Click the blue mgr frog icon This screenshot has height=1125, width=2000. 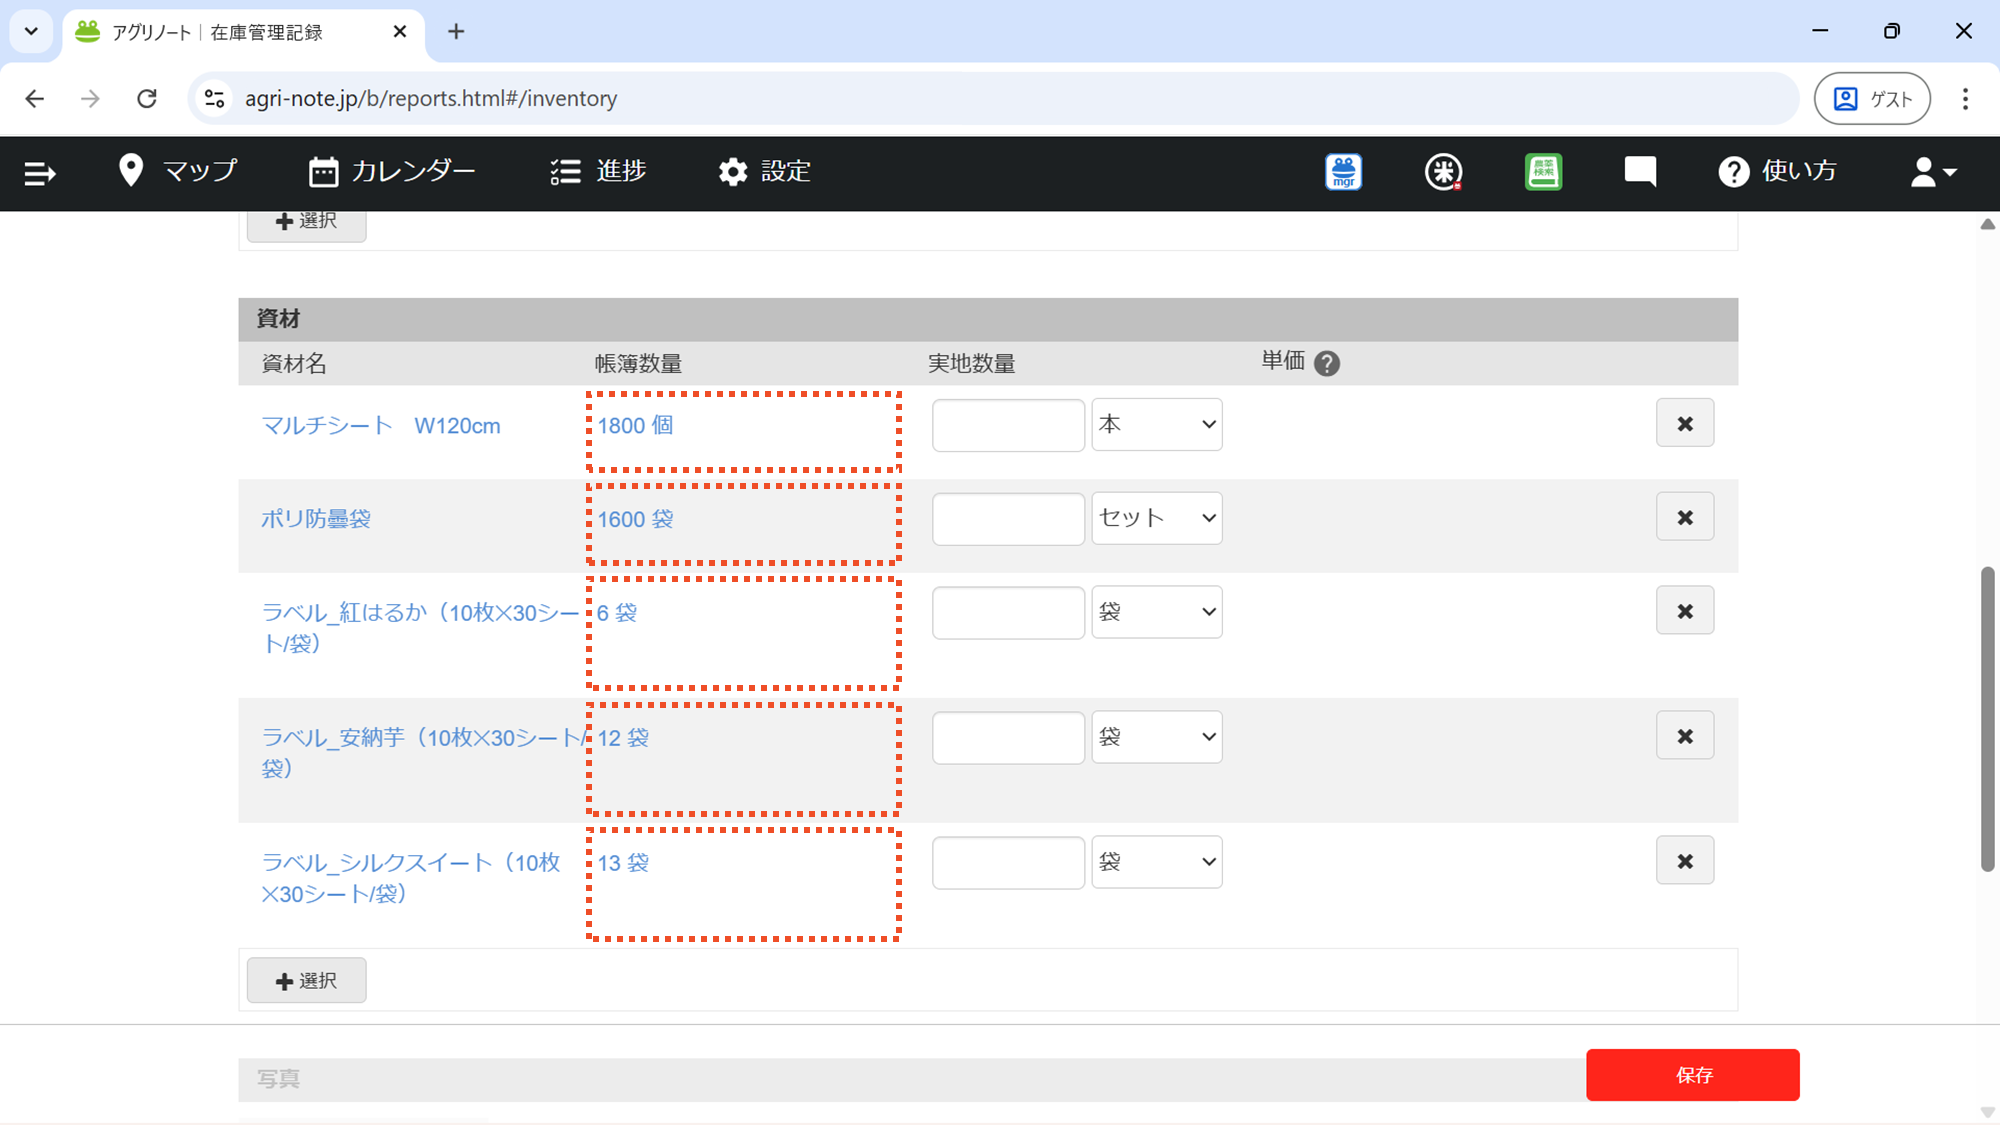click(1343, 172)
